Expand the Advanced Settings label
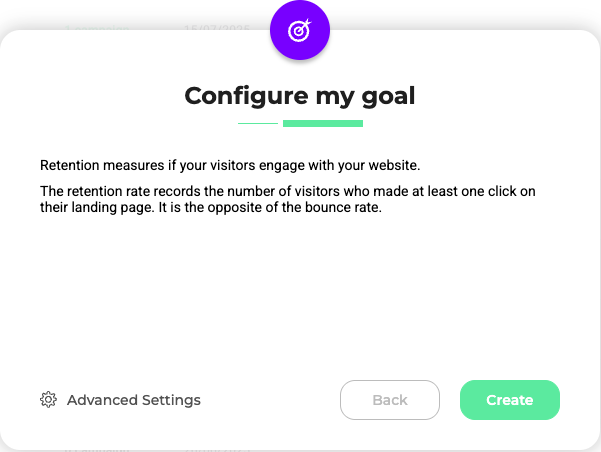The image size is (601, 452). pyautogui.click(x=133, y=400)
